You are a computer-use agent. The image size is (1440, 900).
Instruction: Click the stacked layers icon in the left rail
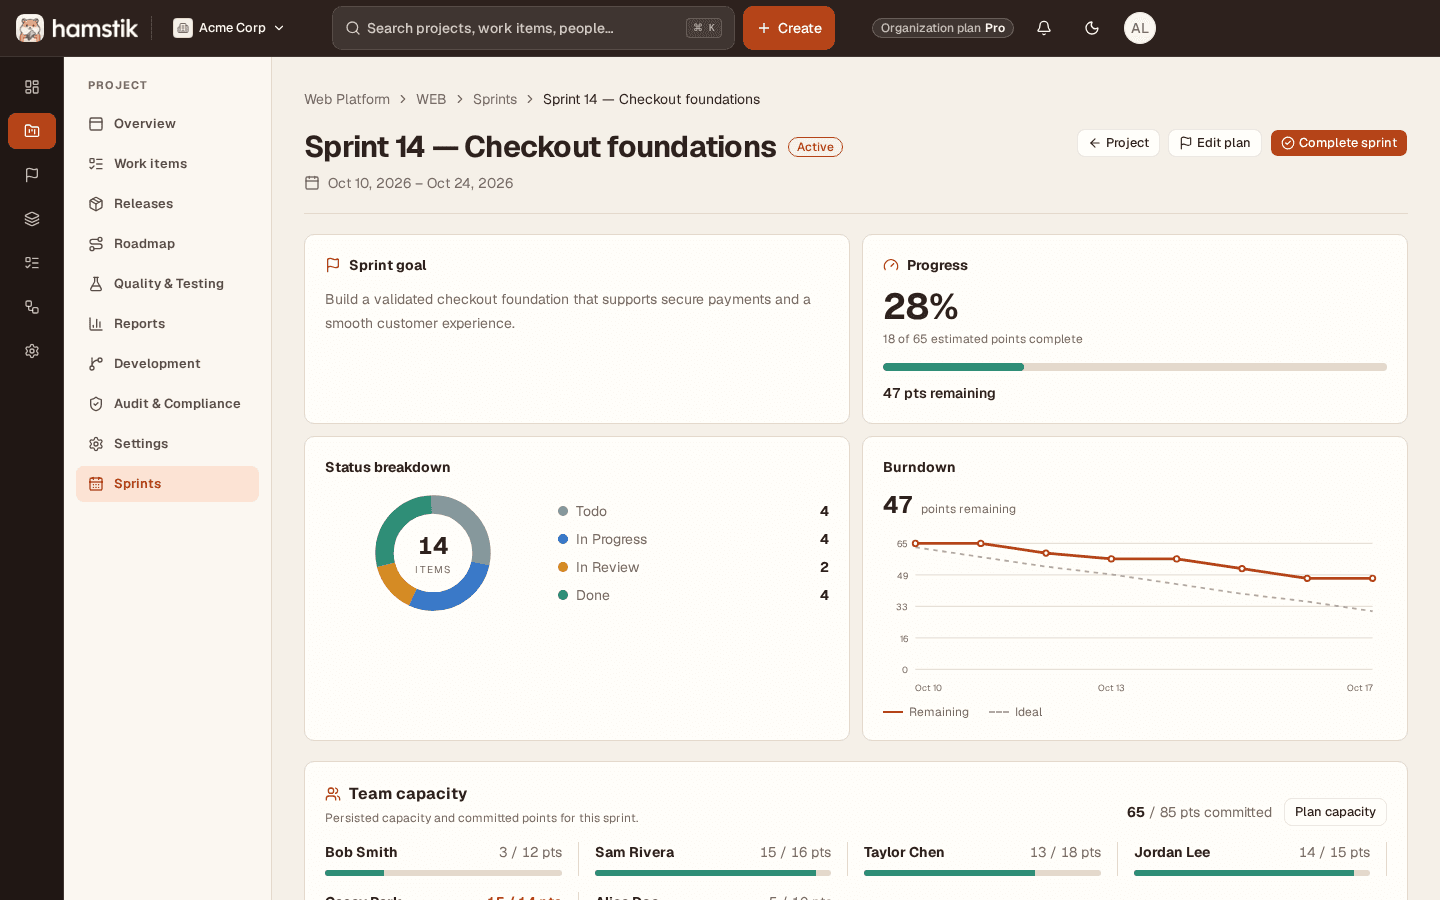(32, 219)
